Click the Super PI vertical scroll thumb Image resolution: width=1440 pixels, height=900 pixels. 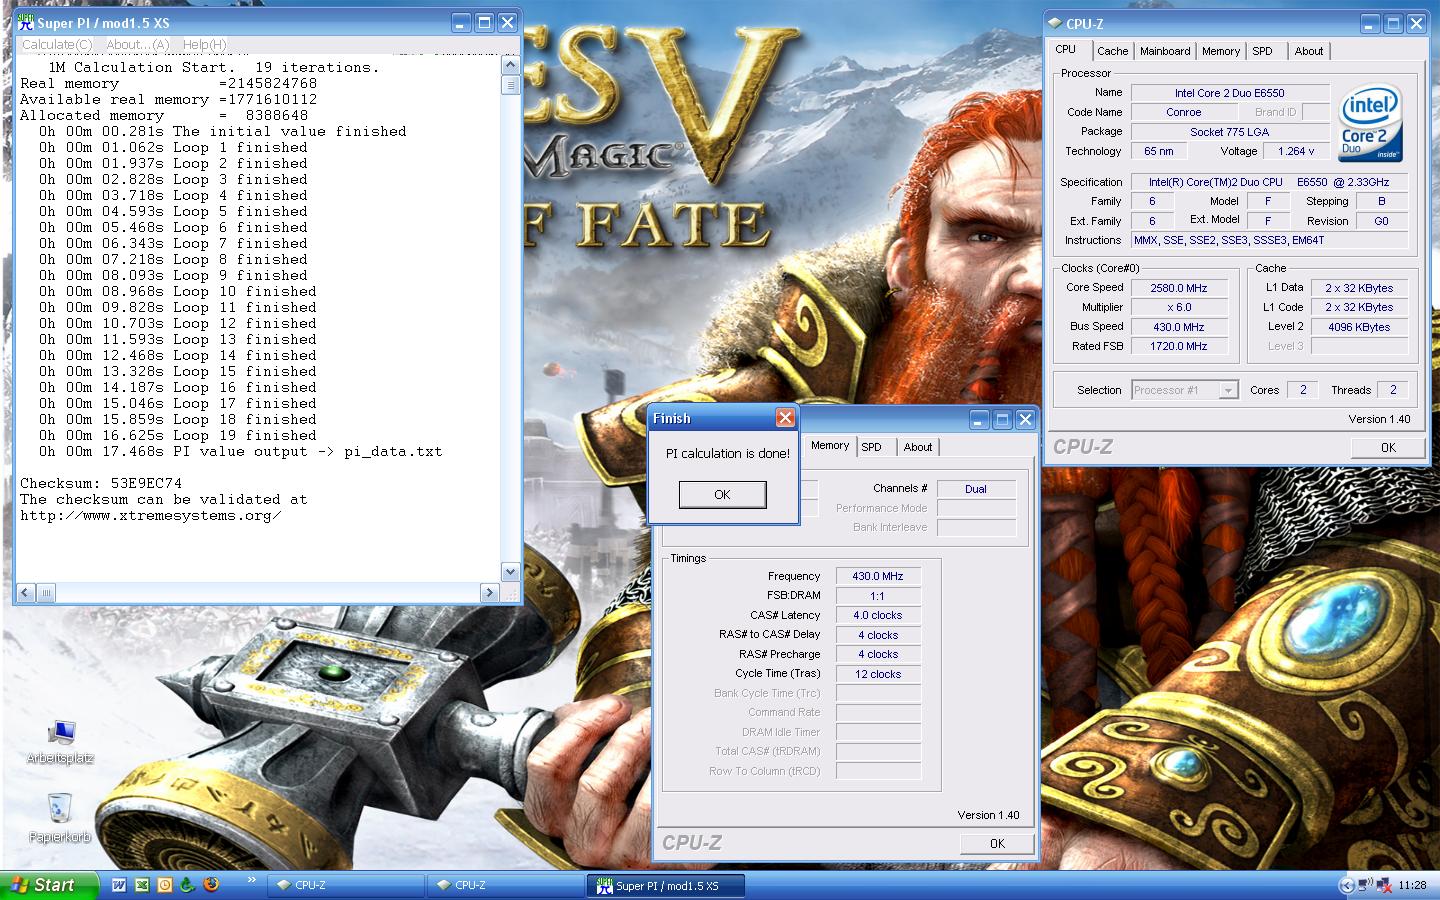(x=510, y=85)
